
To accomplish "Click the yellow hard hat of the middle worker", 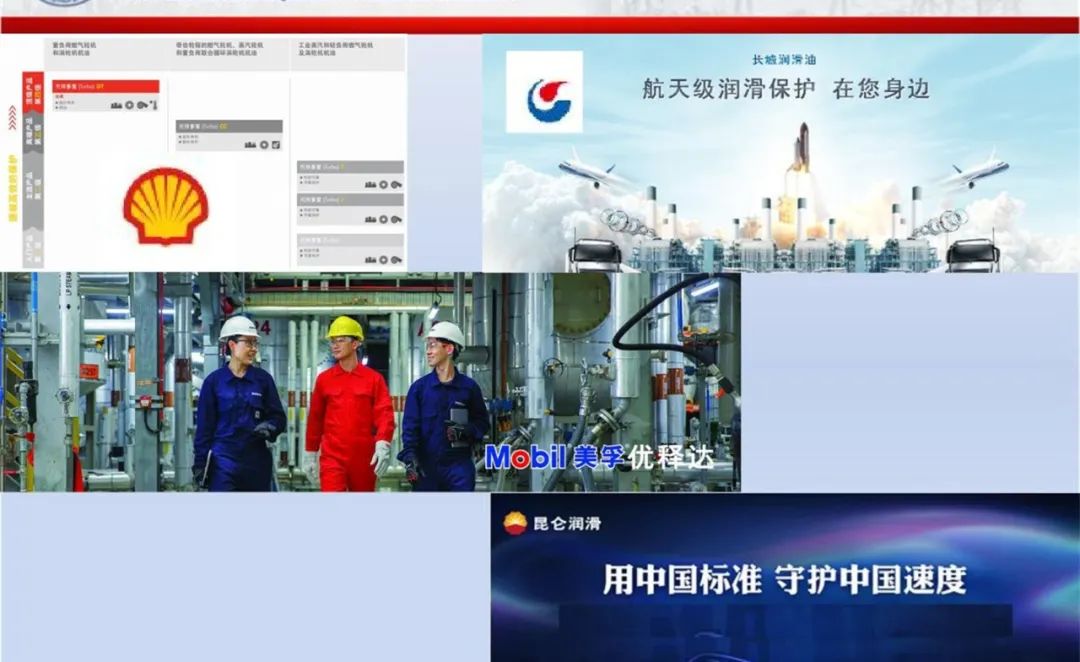I will point(344,328).
